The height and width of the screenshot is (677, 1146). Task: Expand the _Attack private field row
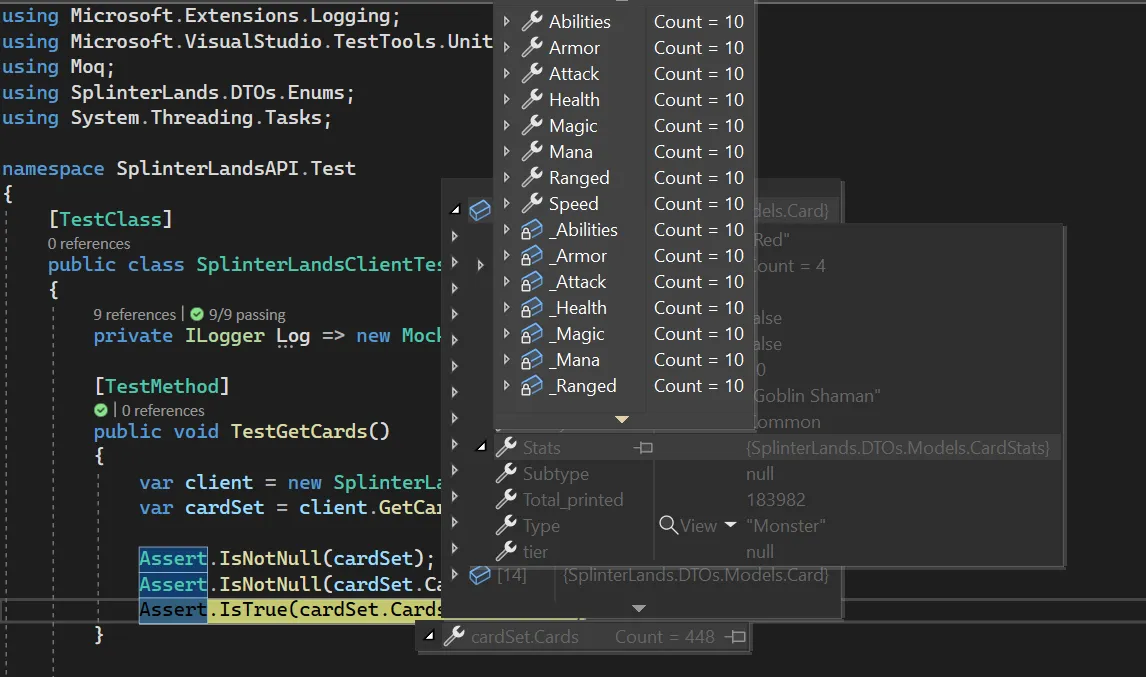click(x=506, y=281)
